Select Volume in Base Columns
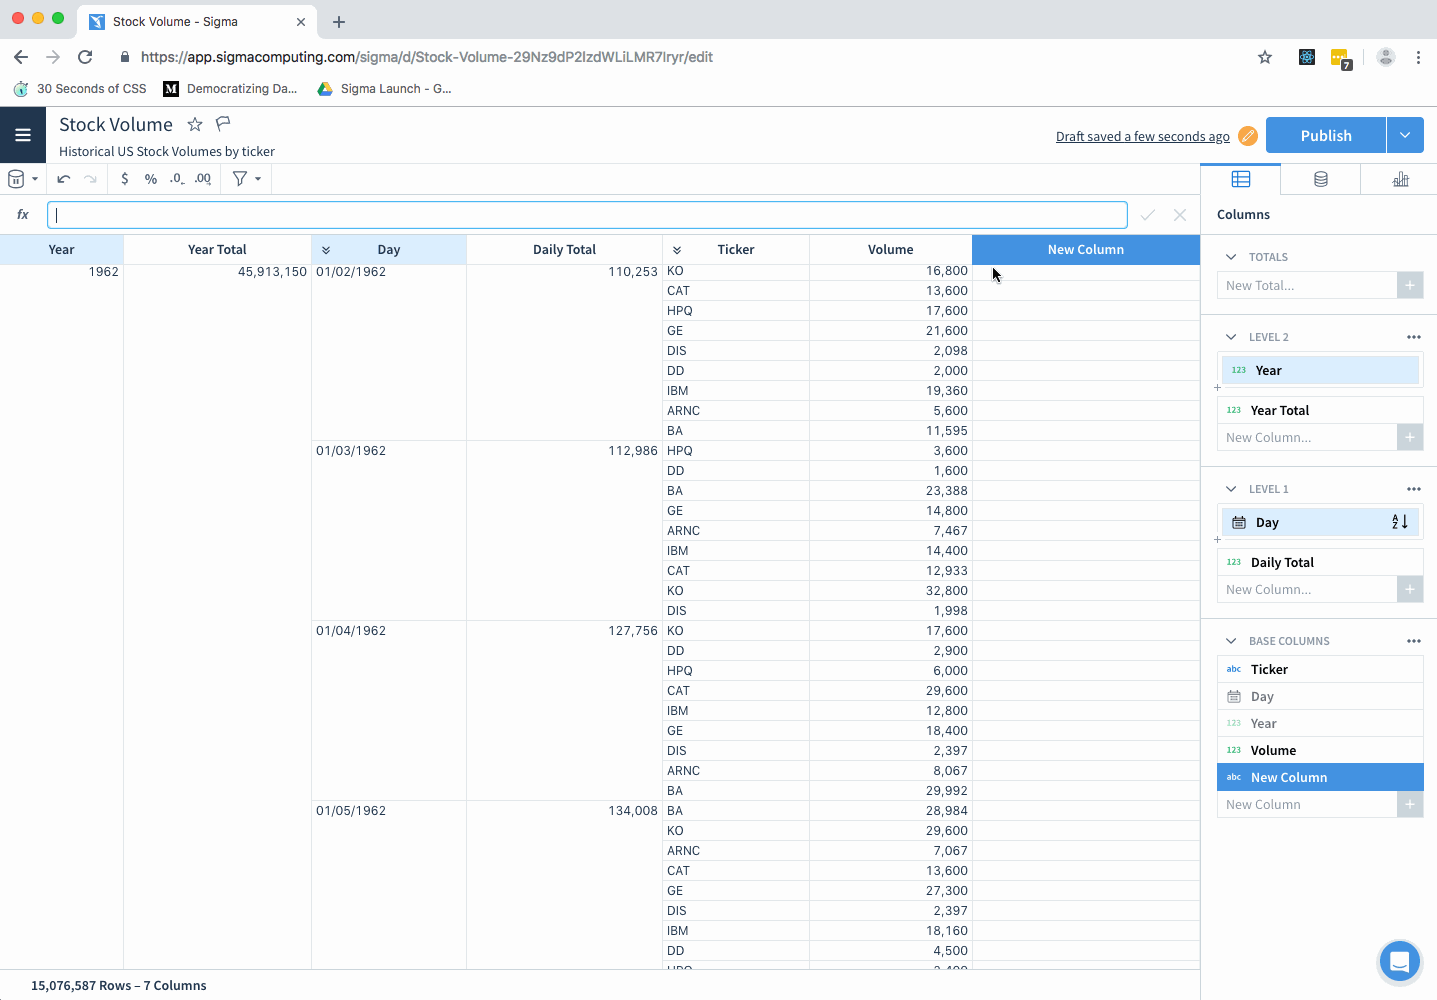The image size is (1437, 1000). point(1320,750)
